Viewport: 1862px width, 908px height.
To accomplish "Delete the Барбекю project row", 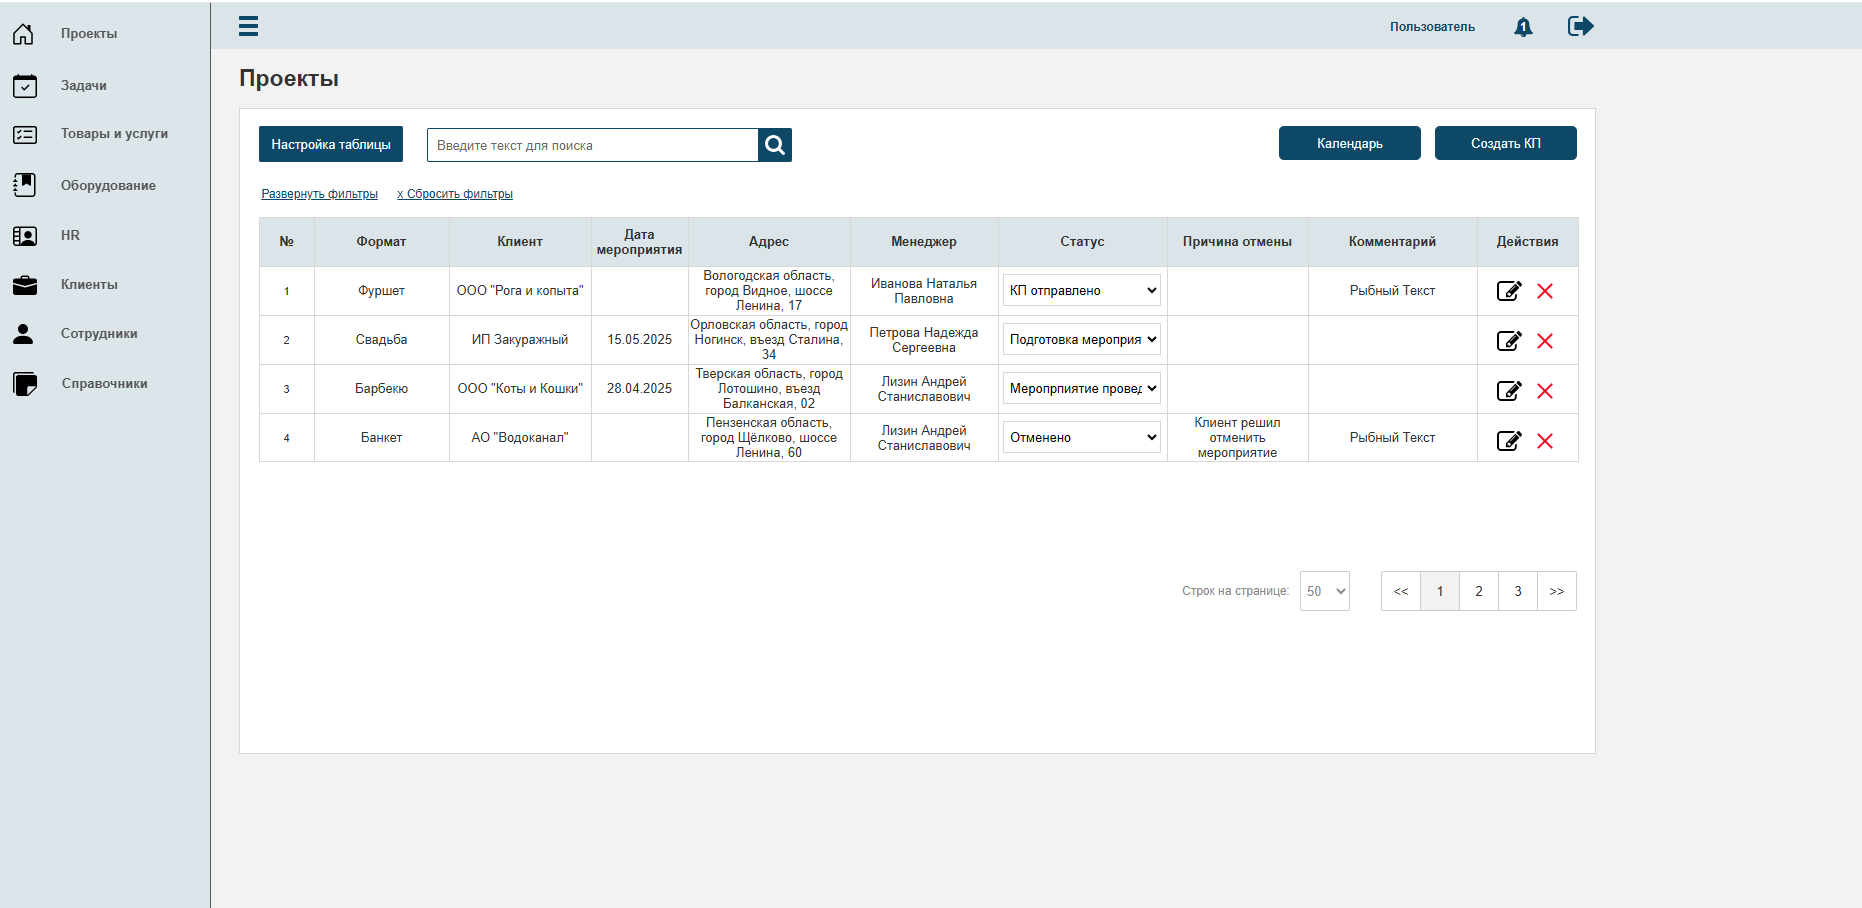I will point(1545,391).
